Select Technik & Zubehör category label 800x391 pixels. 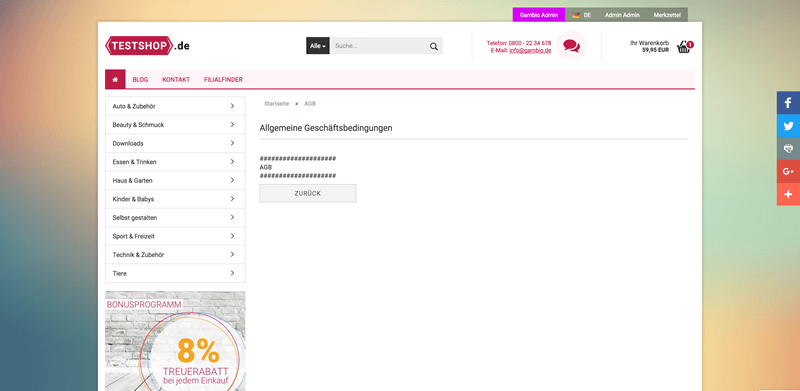(138, 255)
